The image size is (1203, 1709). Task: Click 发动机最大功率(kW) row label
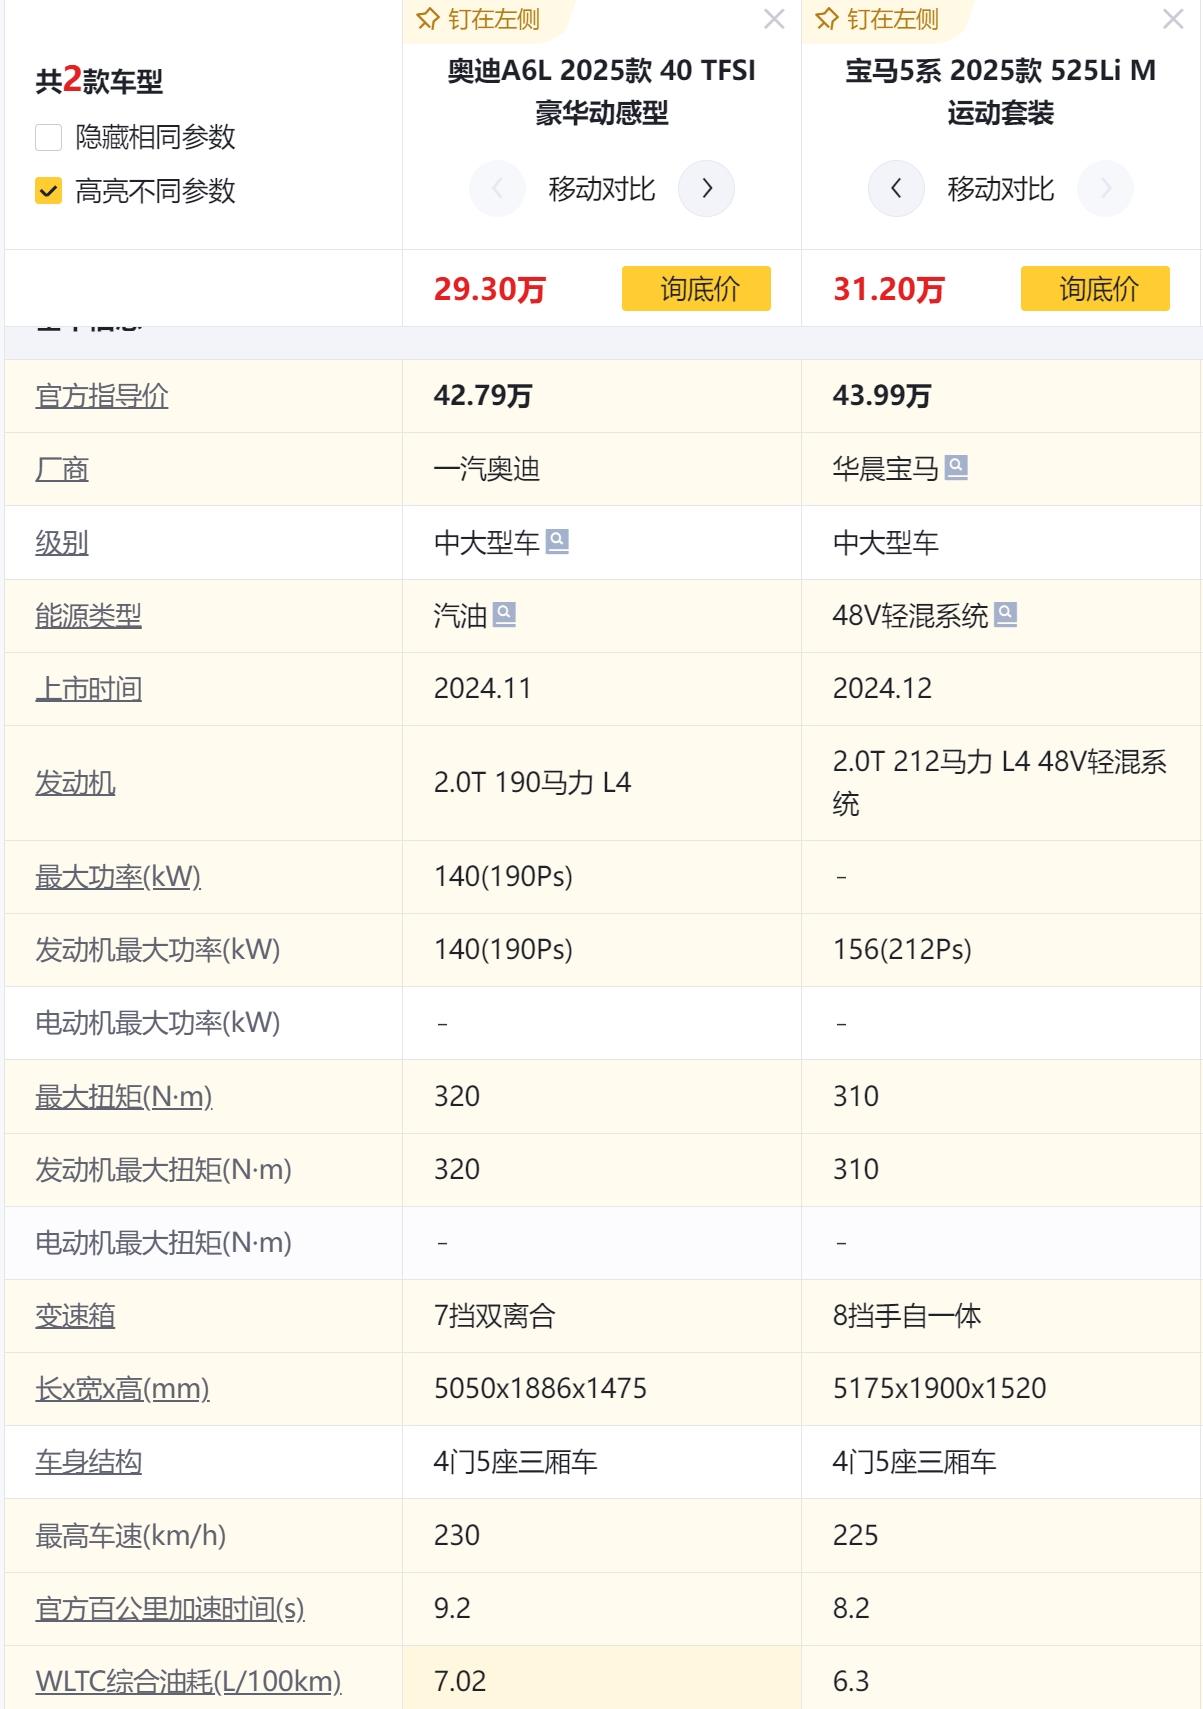coord(158,950)
